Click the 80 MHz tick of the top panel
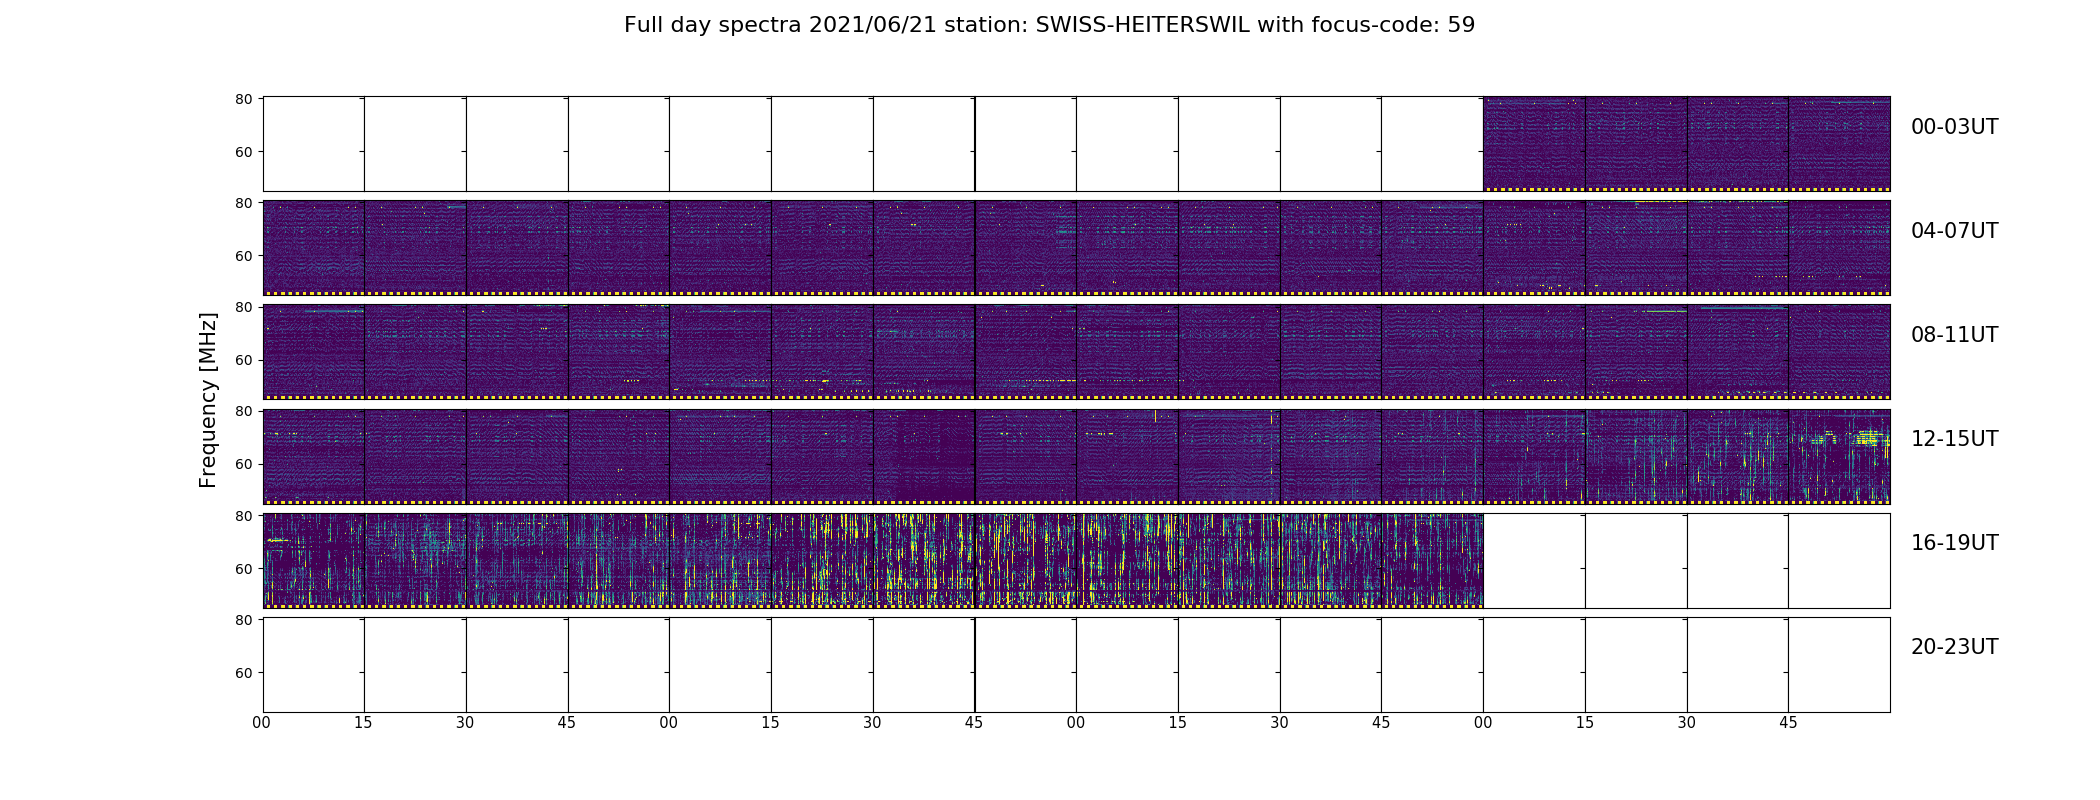 point(243,99)
